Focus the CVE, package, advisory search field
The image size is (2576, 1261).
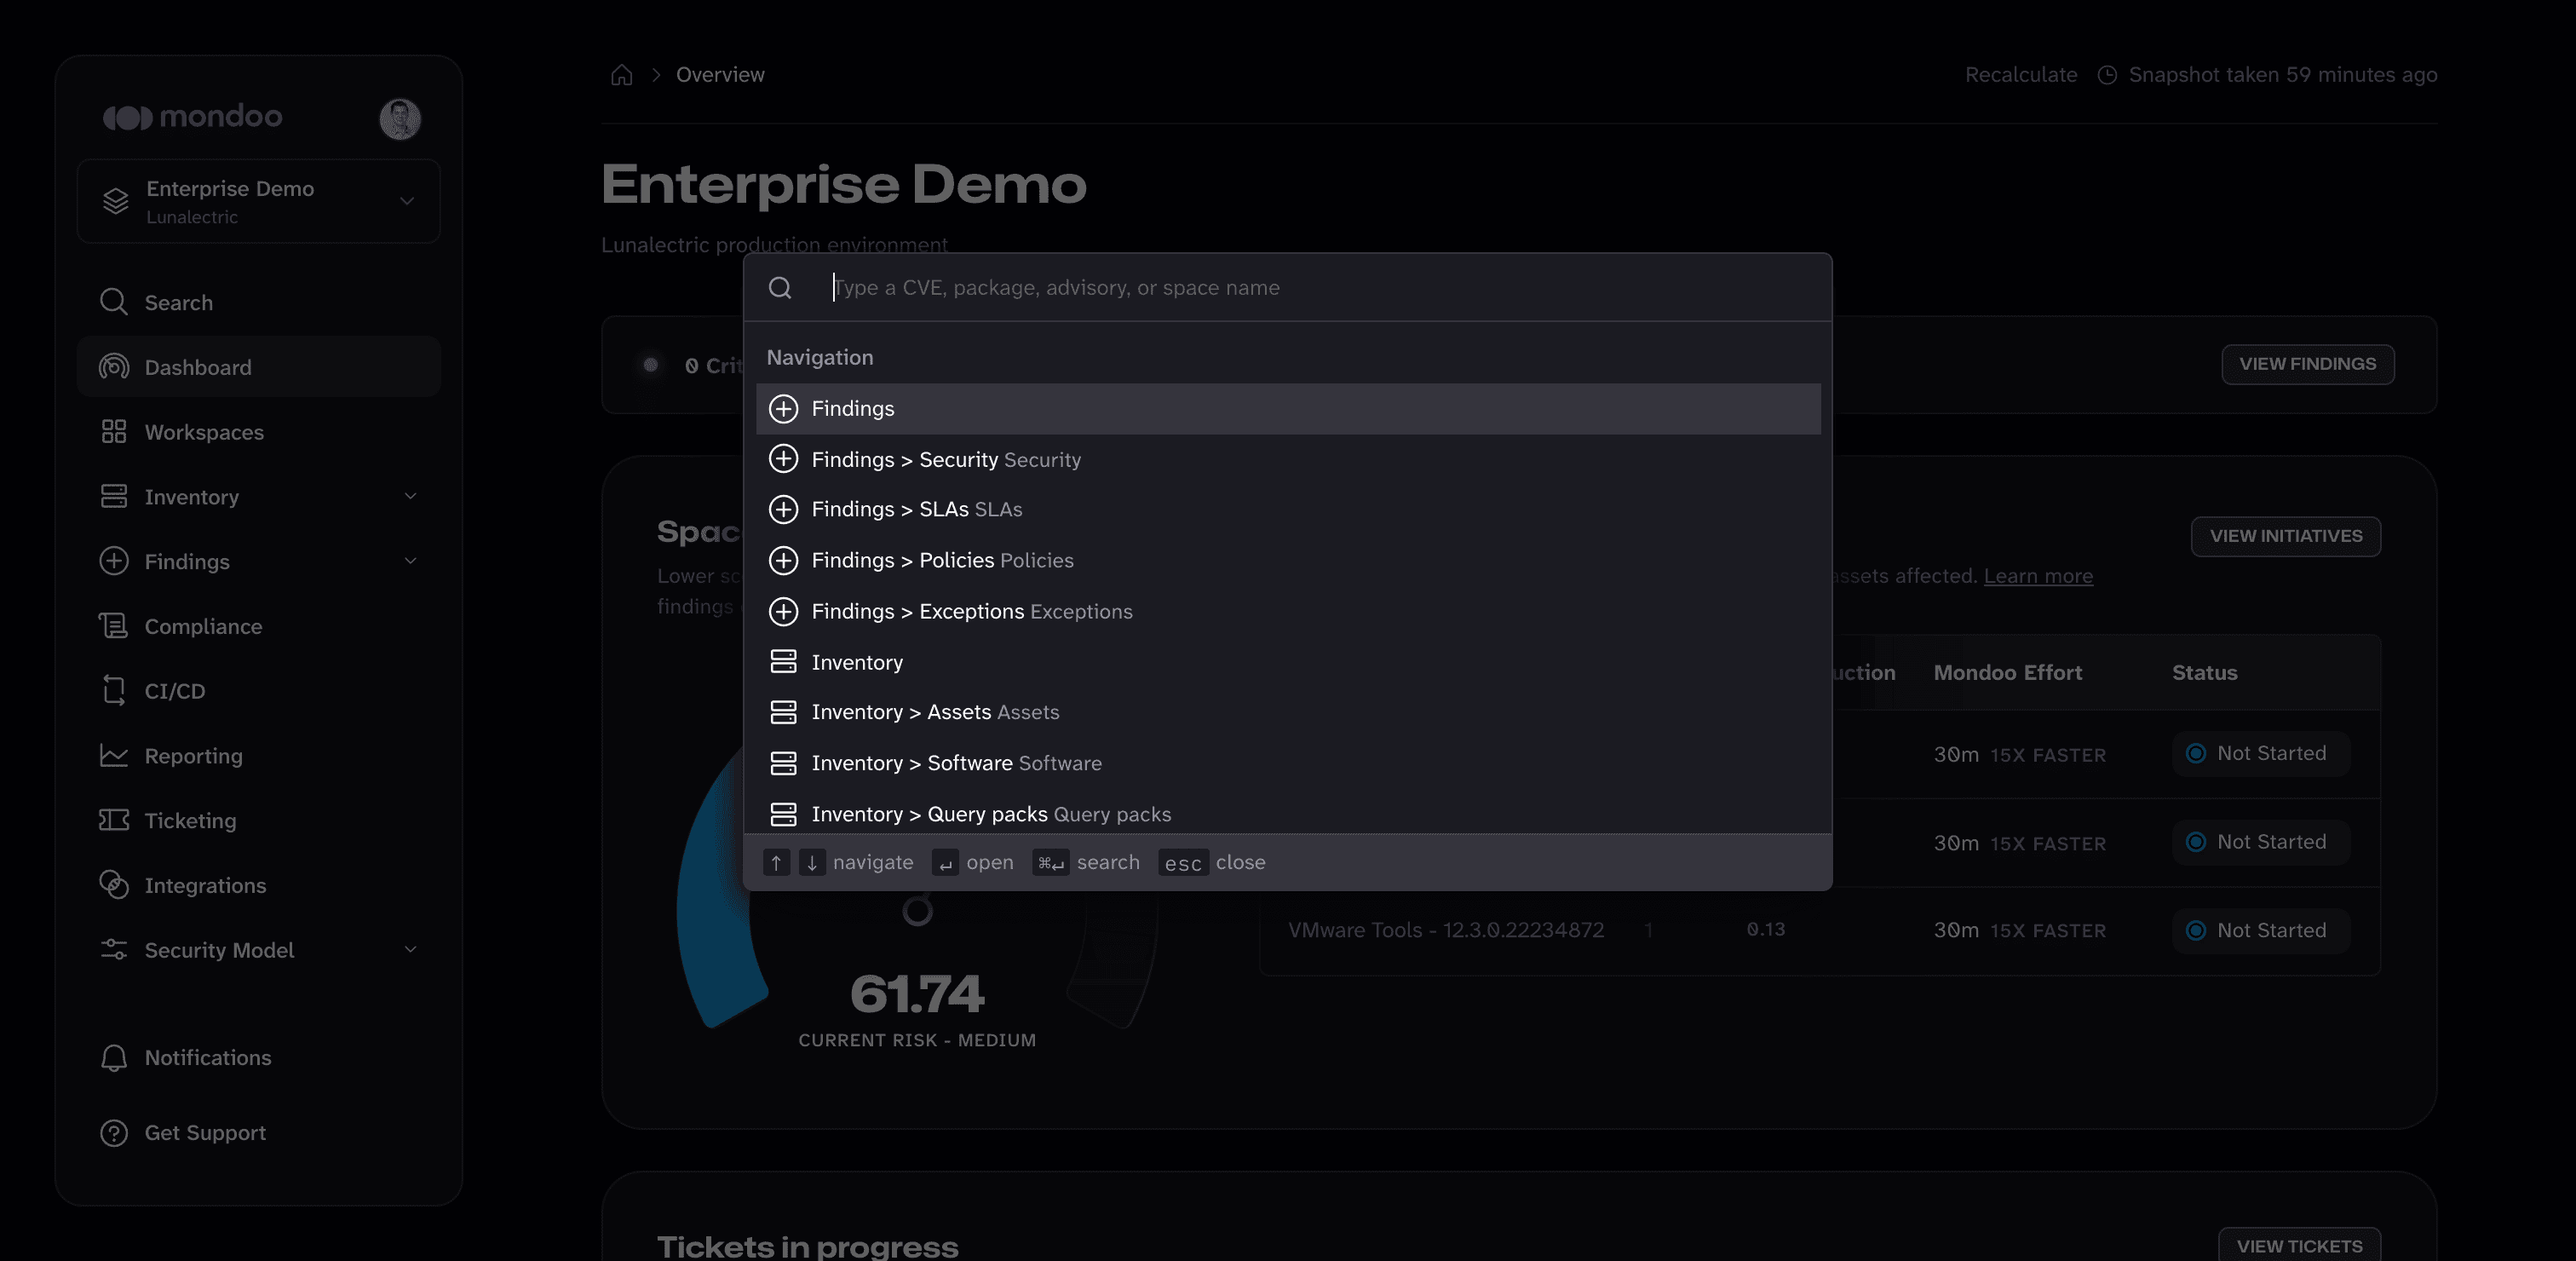[1325, 288]
